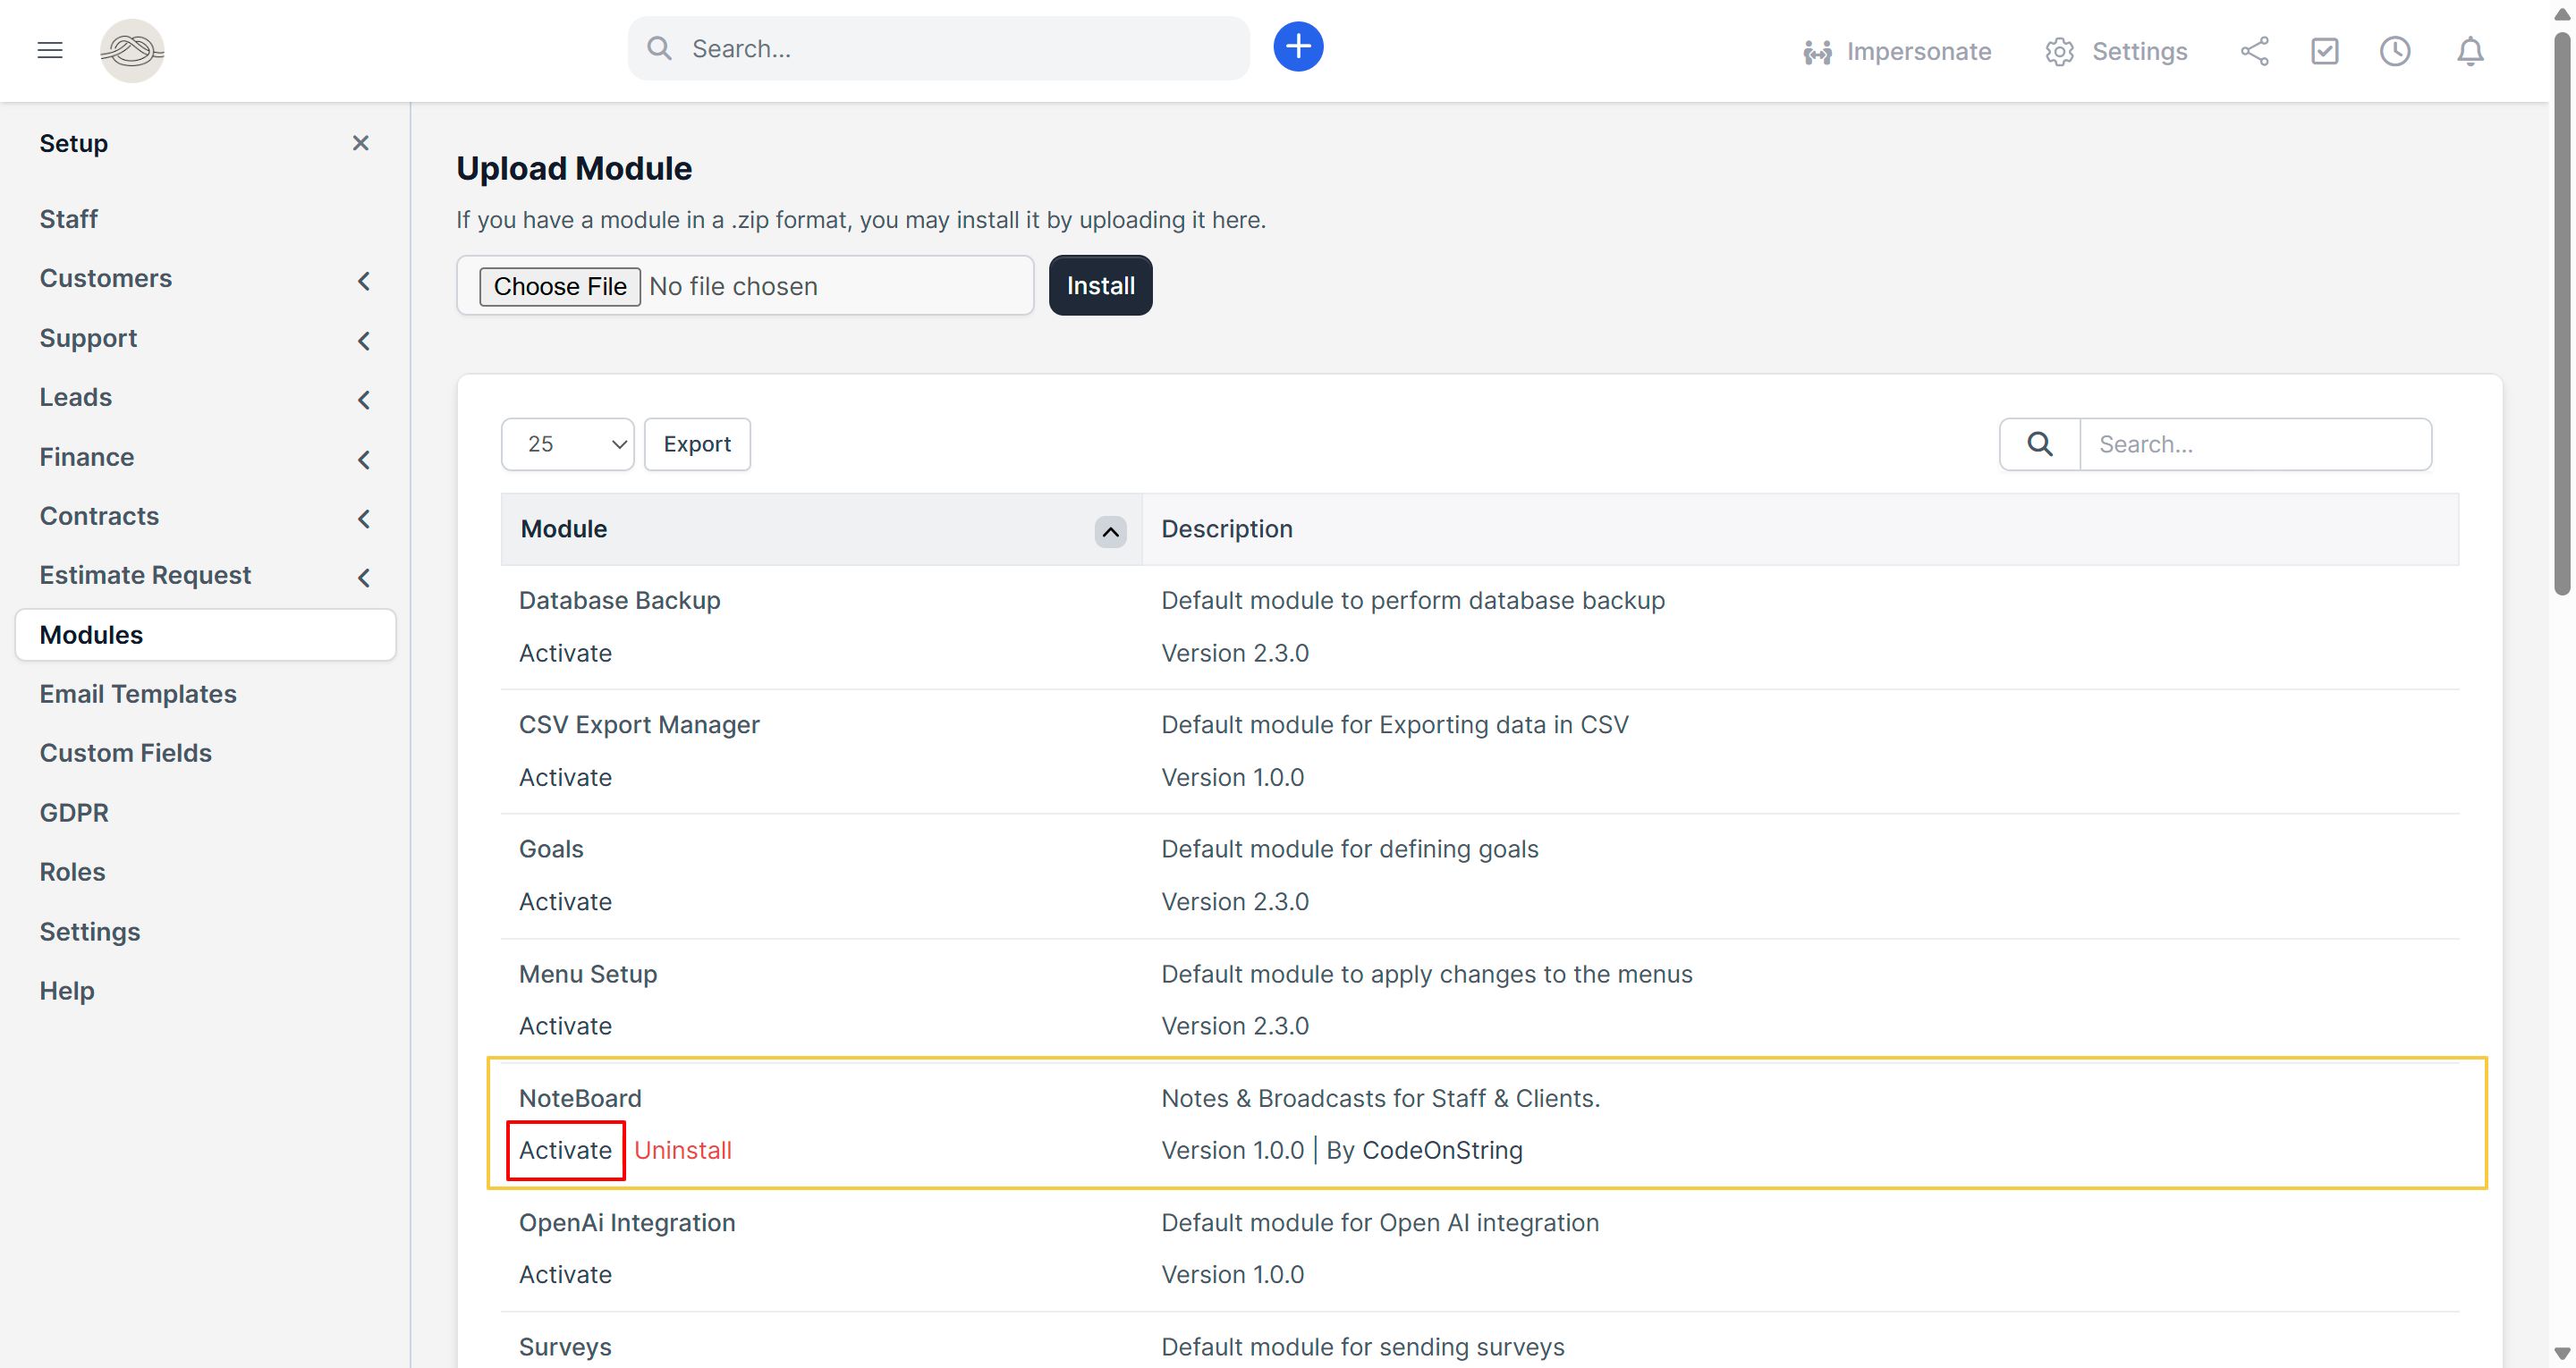The height and width of the screenshot is (1368, 2576).
Task: Click the Choose File upload button
Action: 559,287
